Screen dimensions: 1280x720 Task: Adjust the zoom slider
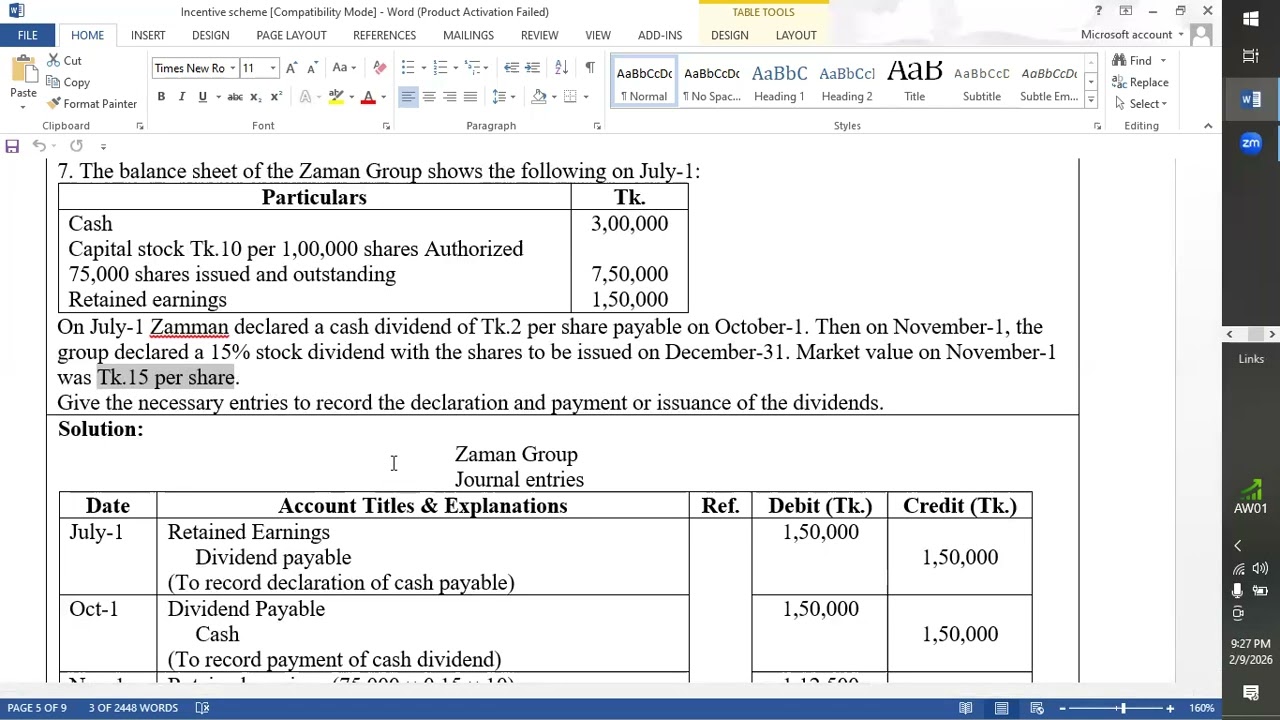pos(1122,708)
